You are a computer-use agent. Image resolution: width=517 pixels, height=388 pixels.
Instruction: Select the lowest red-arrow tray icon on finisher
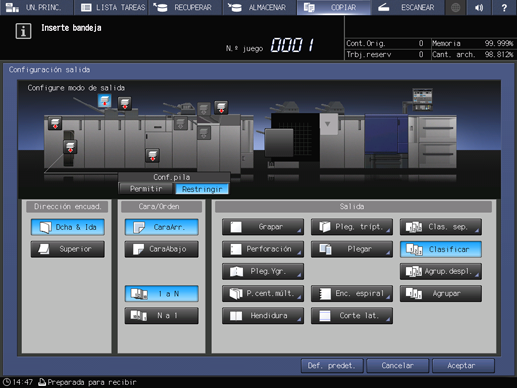click(152, 155)
